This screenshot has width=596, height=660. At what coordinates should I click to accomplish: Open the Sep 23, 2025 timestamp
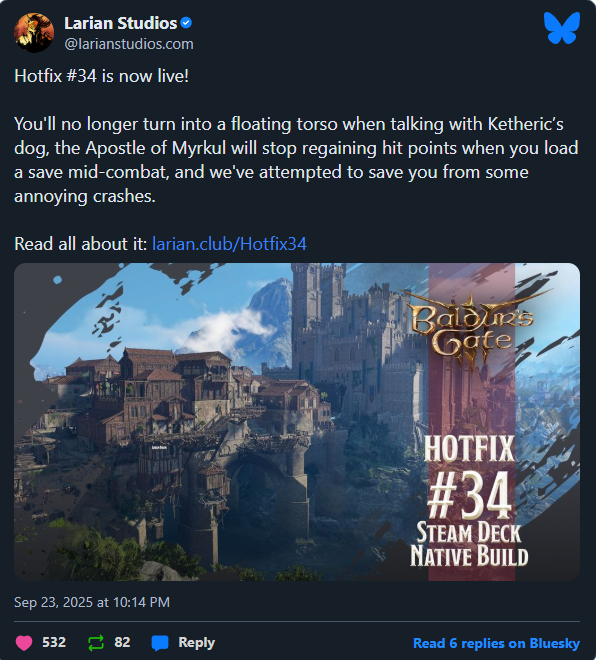pyautogui.click(x=92, y=602)
